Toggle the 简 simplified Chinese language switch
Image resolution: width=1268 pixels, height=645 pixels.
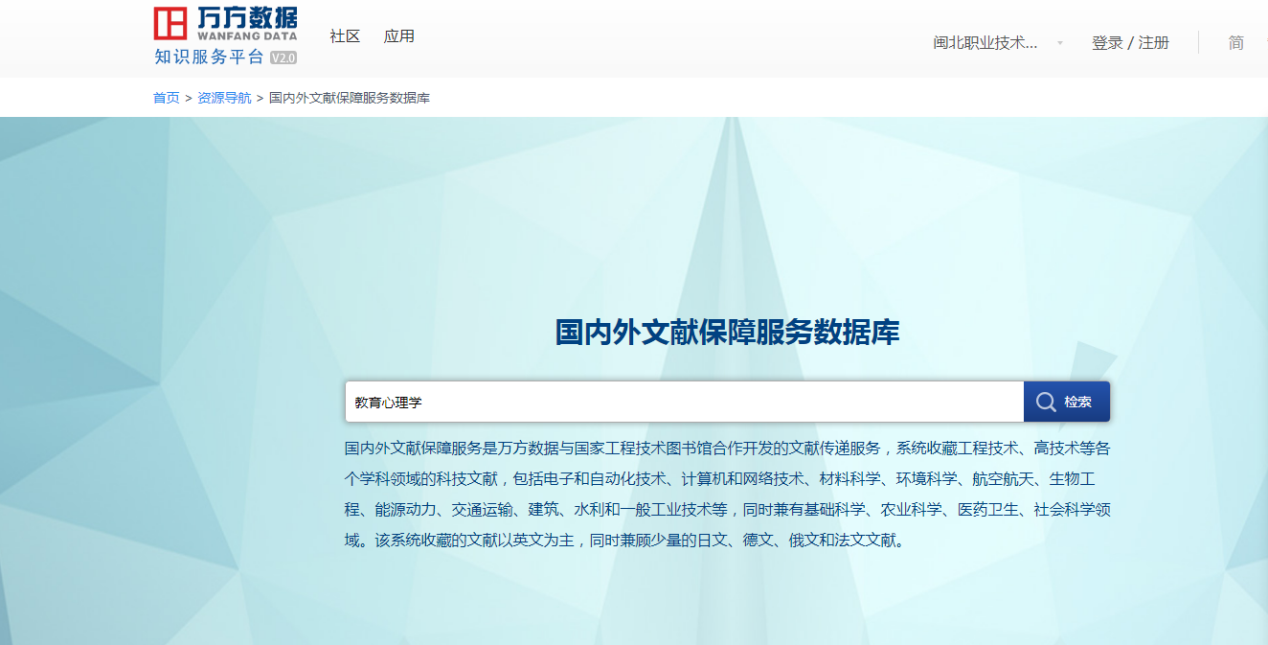point(1235,43)
